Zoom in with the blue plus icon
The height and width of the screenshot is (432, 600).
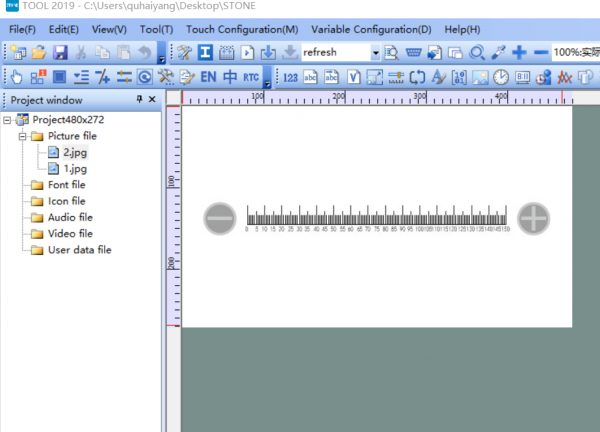click(x=519, y=52)
